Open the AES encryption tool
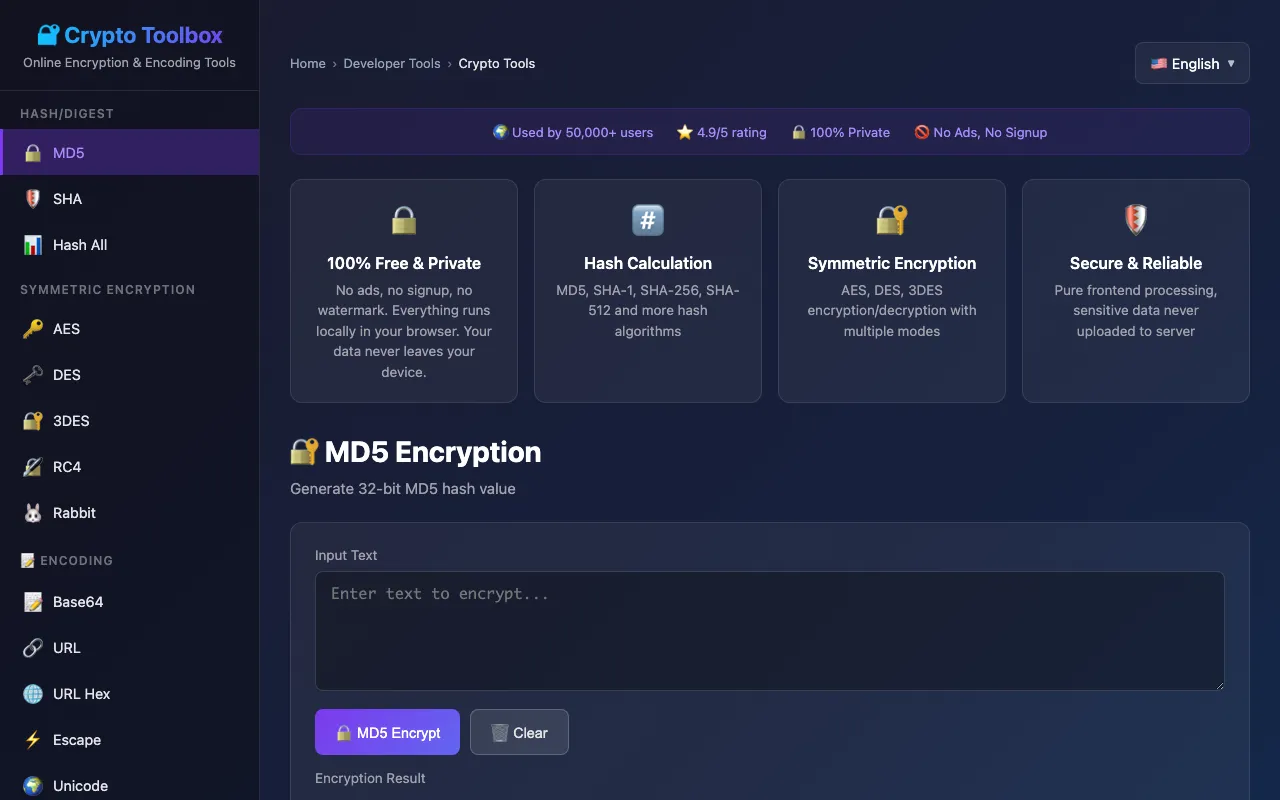This screenshot has width=1280, height=800. (130, 329)
